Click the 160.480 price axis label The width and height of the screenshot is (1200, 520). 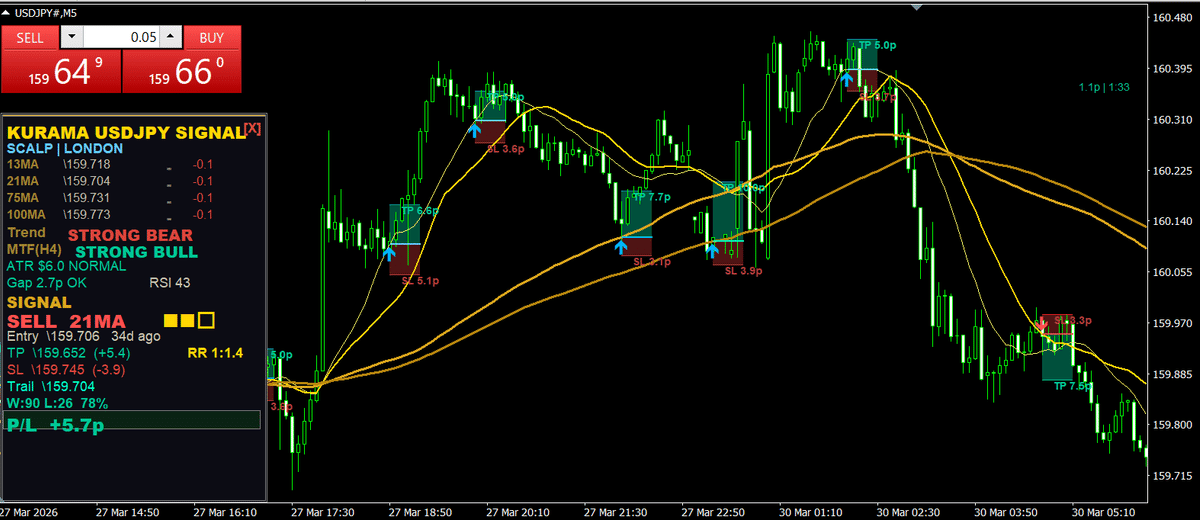point(1174,18)
